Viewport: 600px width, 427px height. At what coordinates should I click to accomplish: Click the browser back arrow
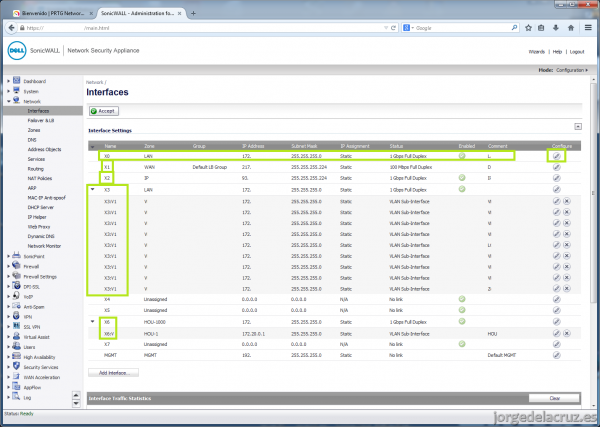pyautogui.click(x=11, y=28)
